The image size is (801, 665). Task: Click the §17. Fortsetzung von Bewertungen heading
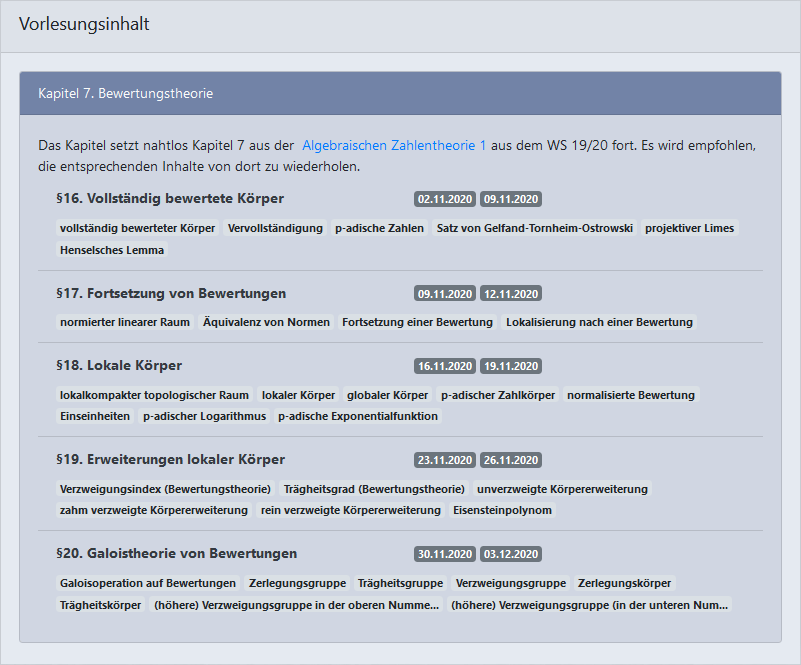(171, 294)
